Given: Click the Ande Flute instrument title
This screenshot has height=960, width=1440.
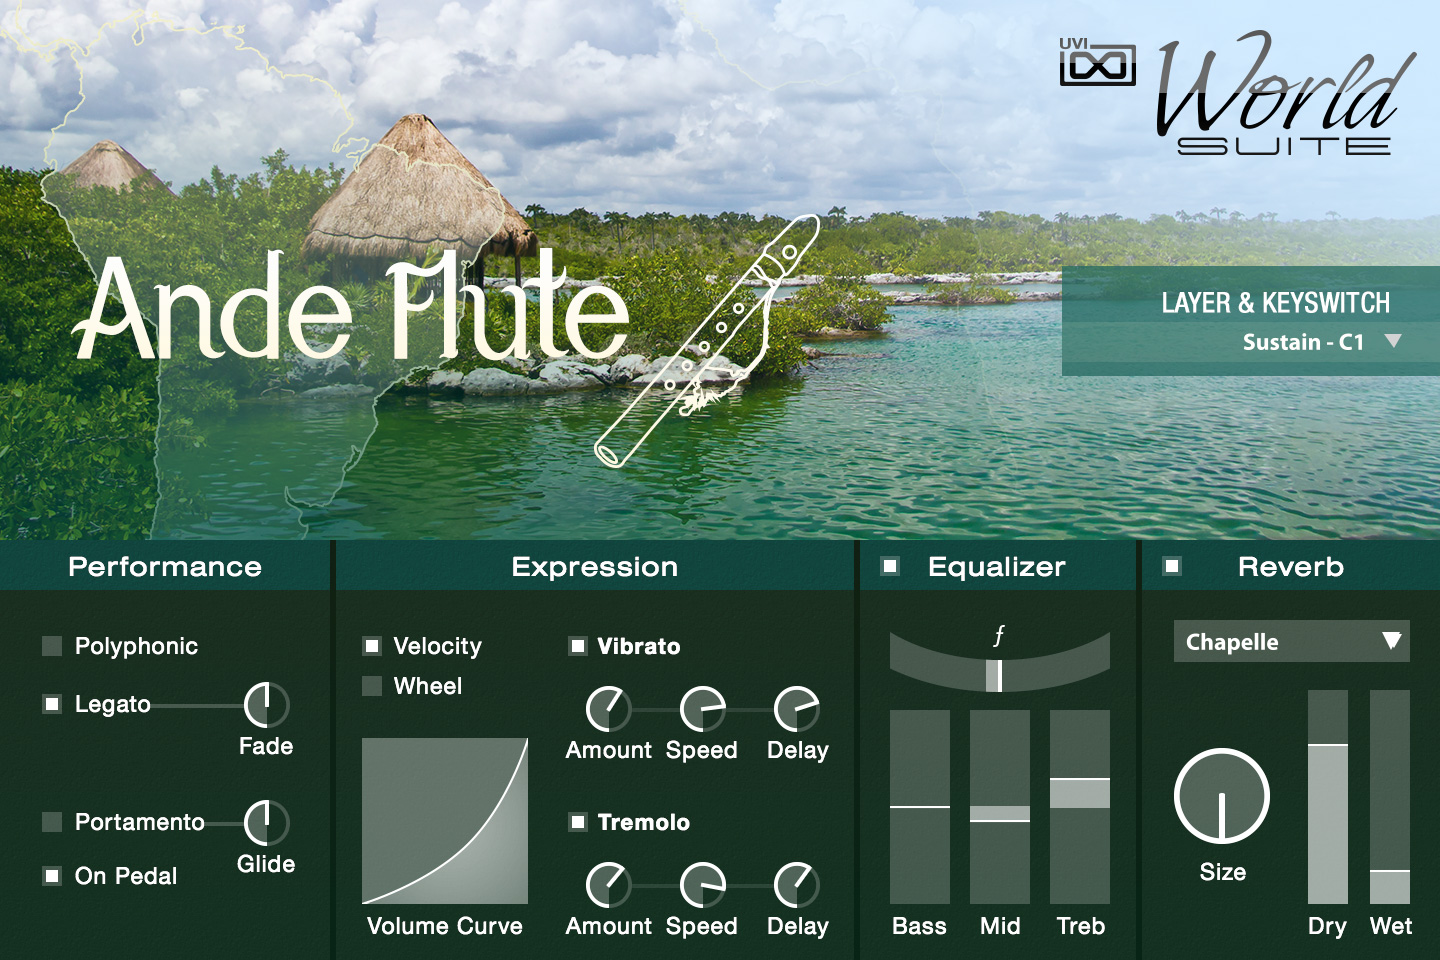Looking at the screenshot, I should point(352,306).
